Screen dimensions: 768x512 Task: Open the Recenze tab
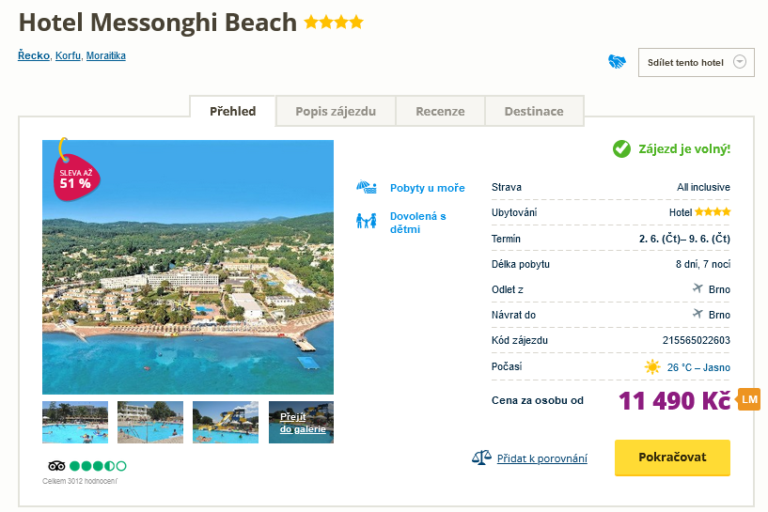pos(440,112)
